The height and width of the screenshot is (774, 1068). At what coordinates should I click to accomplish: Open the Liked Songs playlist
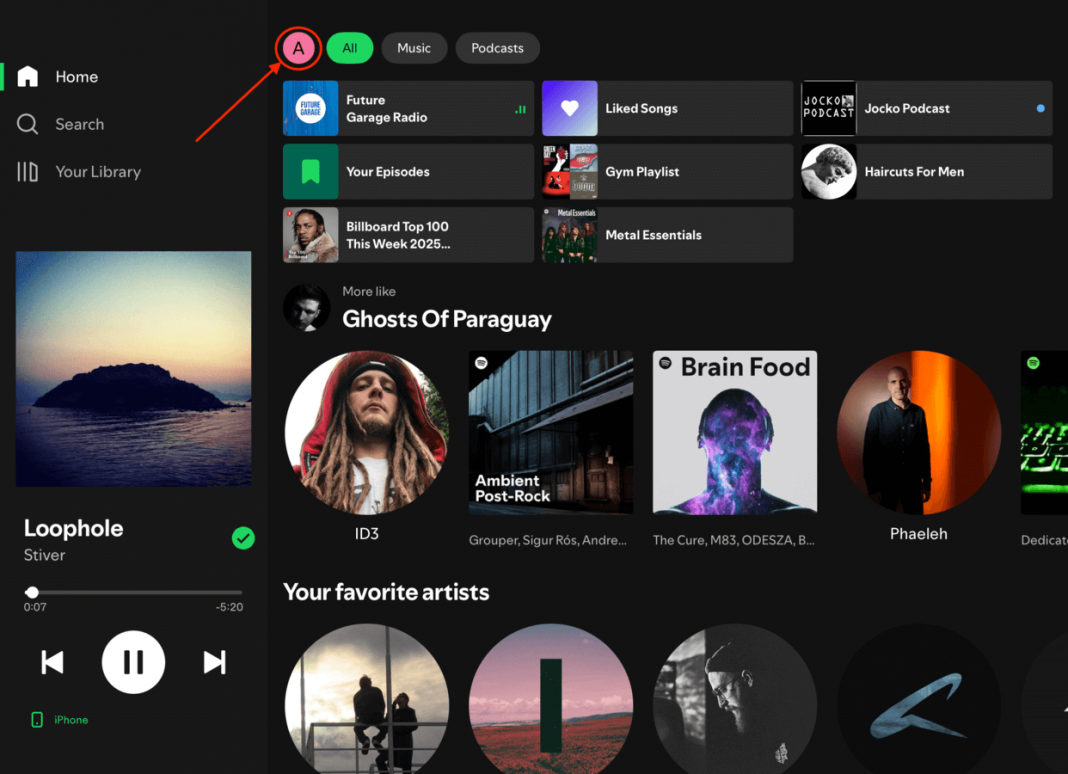click(667, 108)
